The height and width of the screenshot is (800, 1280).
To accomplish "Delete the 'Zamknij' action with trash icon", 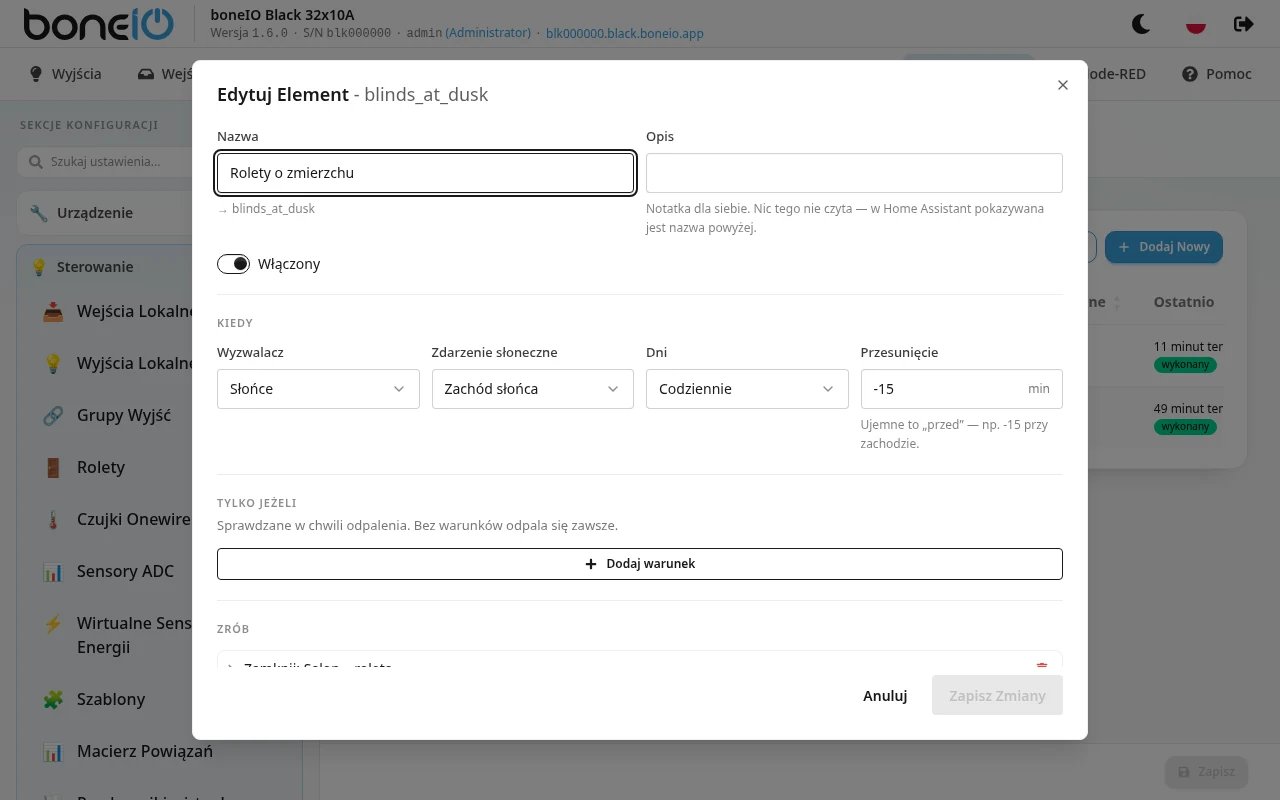I will coord(1042,666).
